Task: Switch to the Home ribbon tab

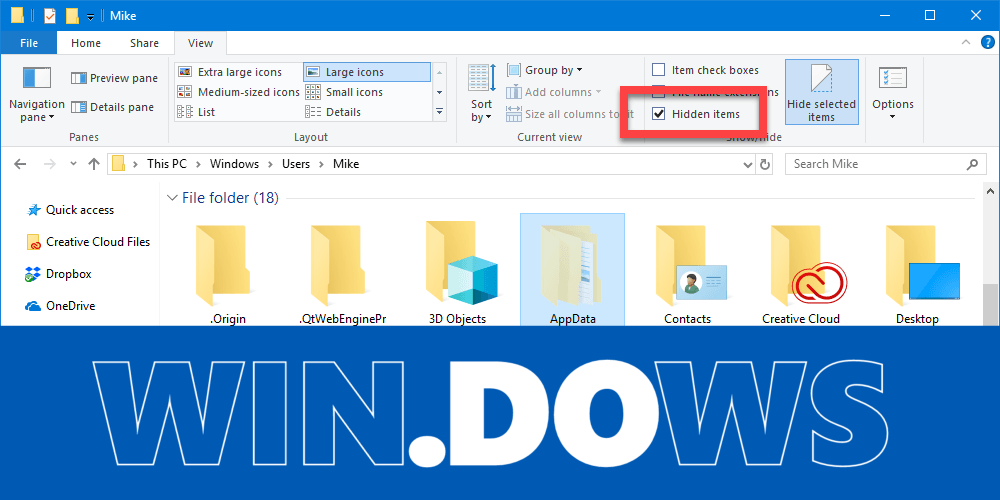Action: 86,43
